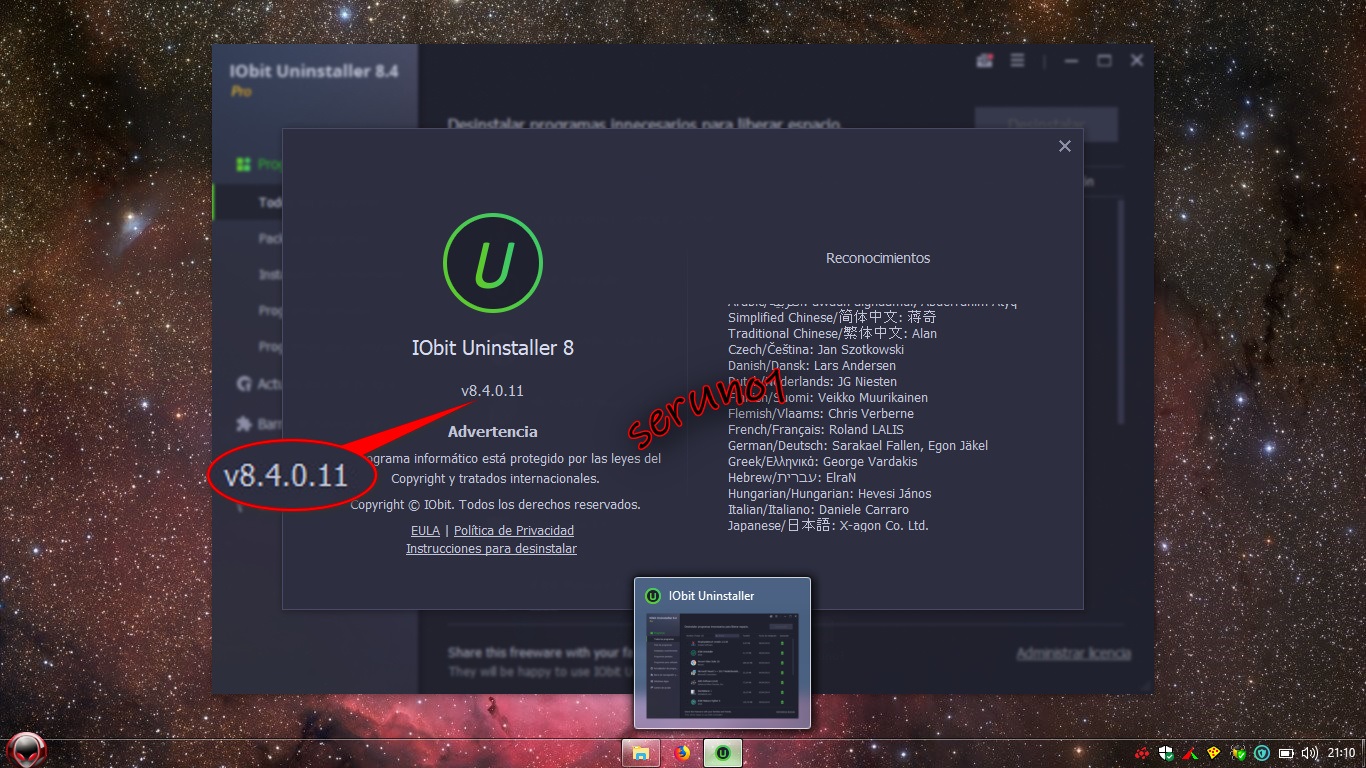Viewport: 1366px width, 768px height.
Task: Open the alien-head Start button
Action: tap(27, 750)
